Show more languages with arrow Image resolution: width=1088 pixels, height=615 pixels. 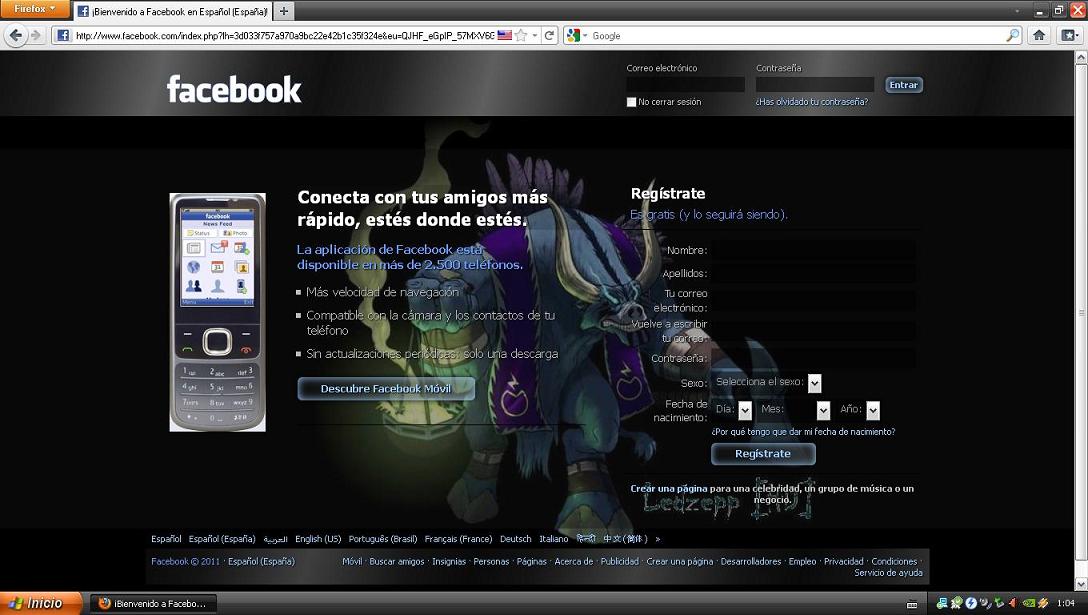pyautogui.click(x=658, y=539)
